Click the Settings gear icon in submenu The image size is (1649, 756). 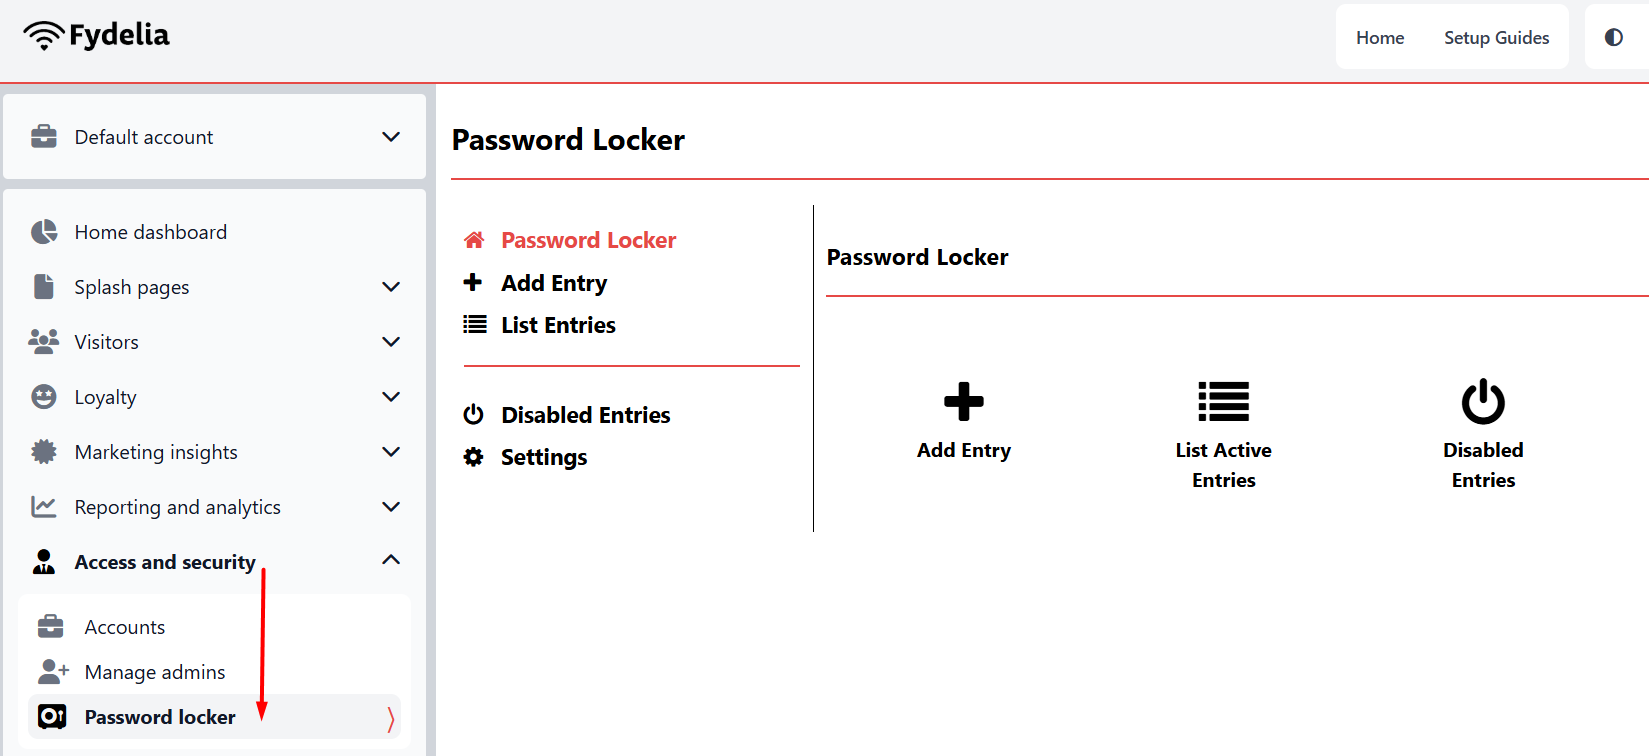point(473,457)
